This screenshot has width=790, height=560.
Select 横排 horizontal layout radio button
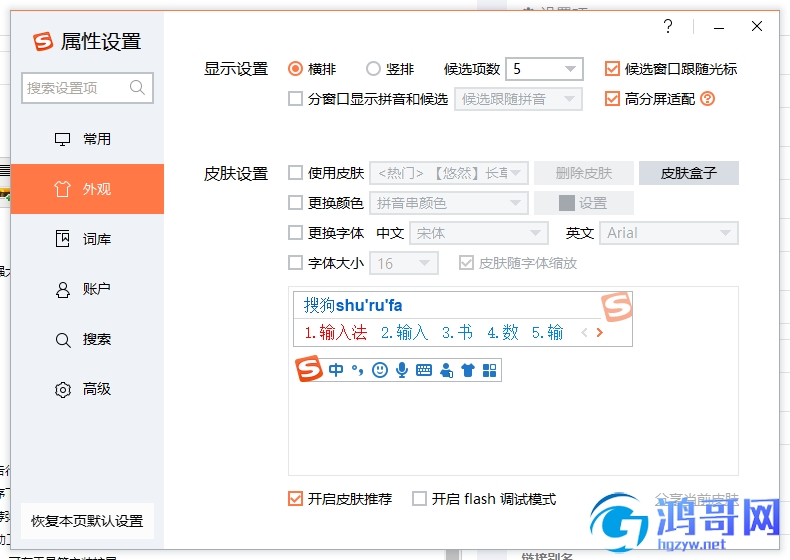click(295, 69)
